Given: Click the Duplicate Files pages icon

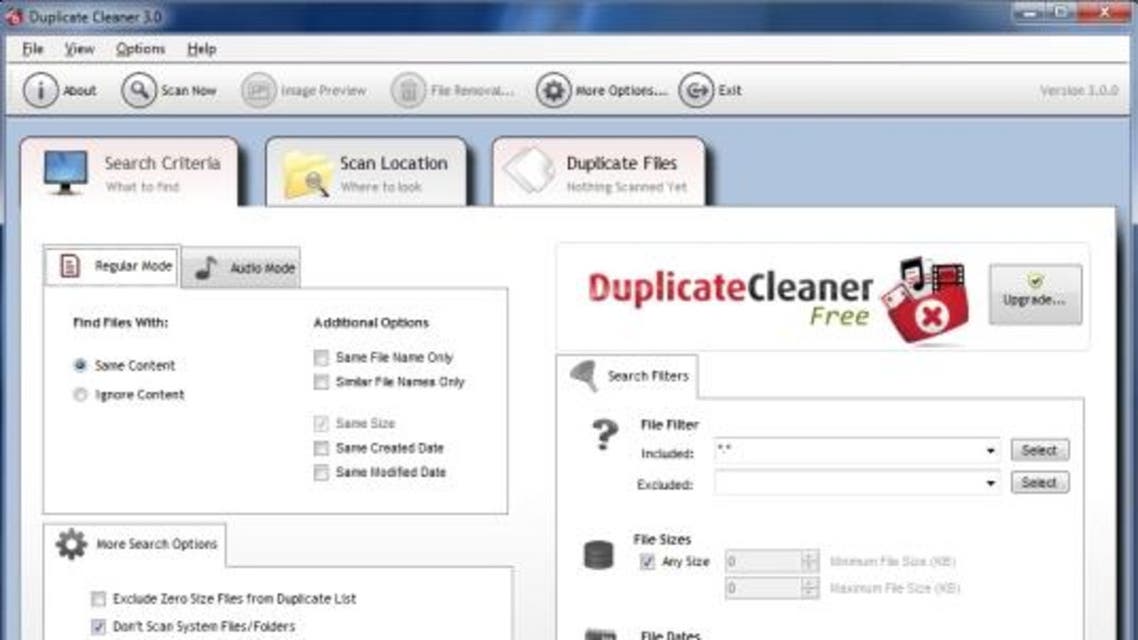Looking at the screenshot, I should (530, 171).
